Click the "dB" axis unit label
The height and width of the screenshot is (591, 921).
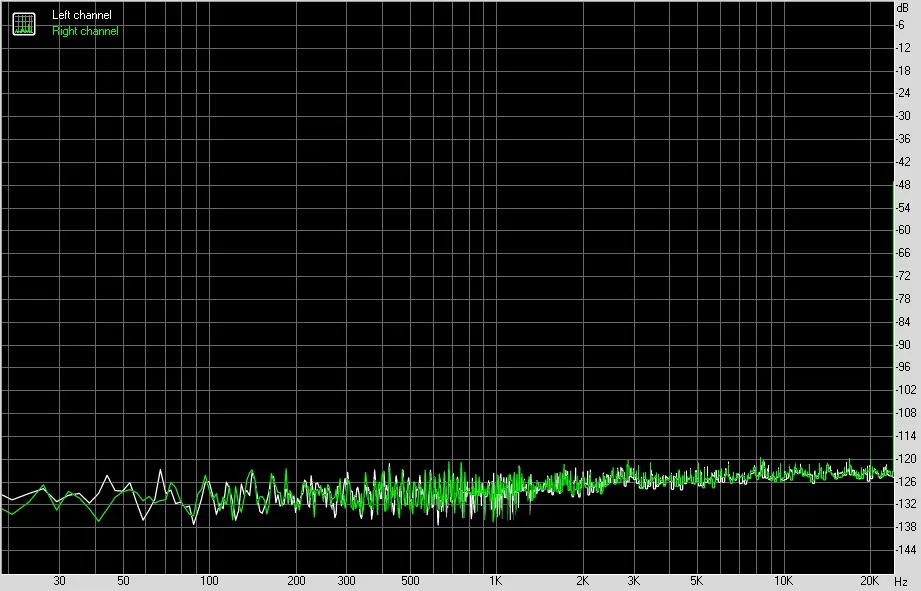[903, 8]
